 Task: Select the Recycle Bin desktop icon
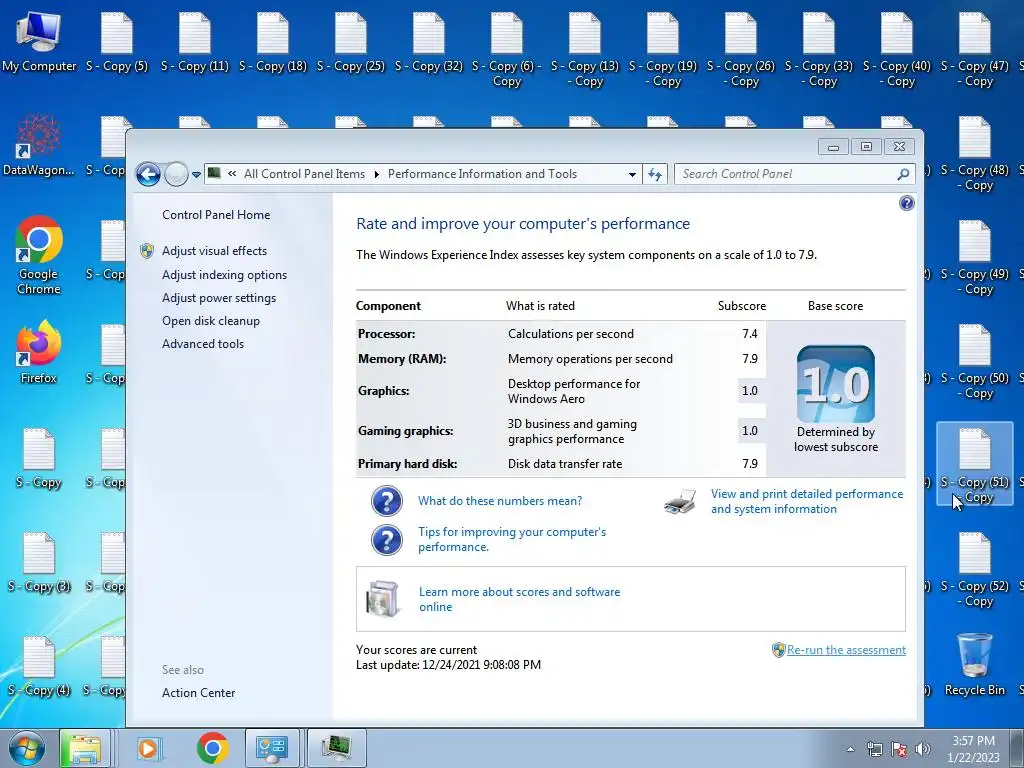click(x=974, y=664)
